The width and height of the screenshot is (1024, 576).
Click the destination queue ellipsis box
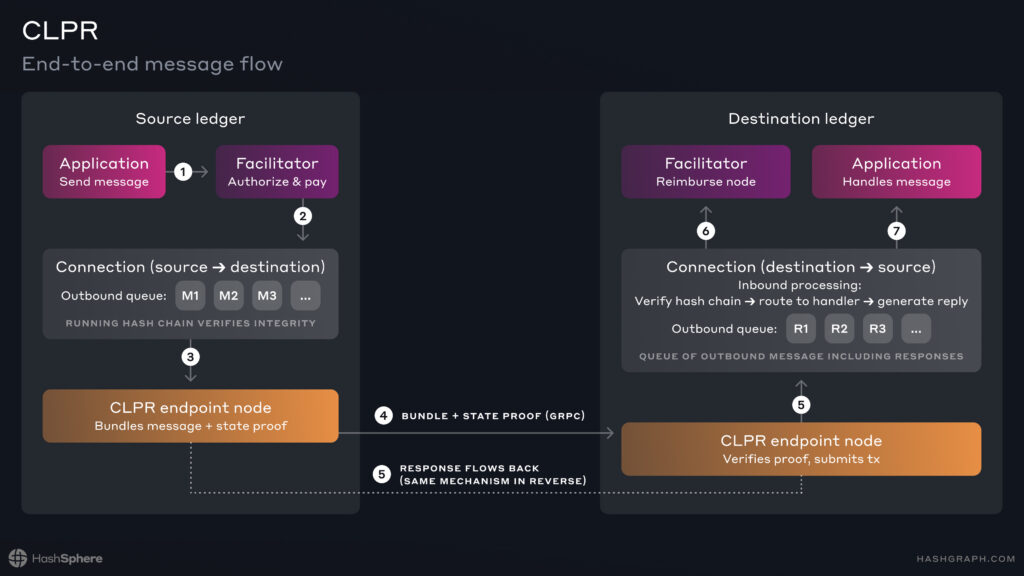coord(916,328)
